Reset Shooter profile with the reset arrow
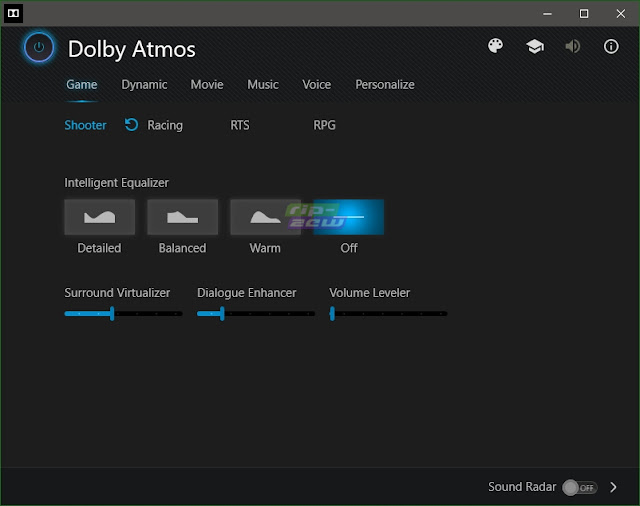 [131, 125]
